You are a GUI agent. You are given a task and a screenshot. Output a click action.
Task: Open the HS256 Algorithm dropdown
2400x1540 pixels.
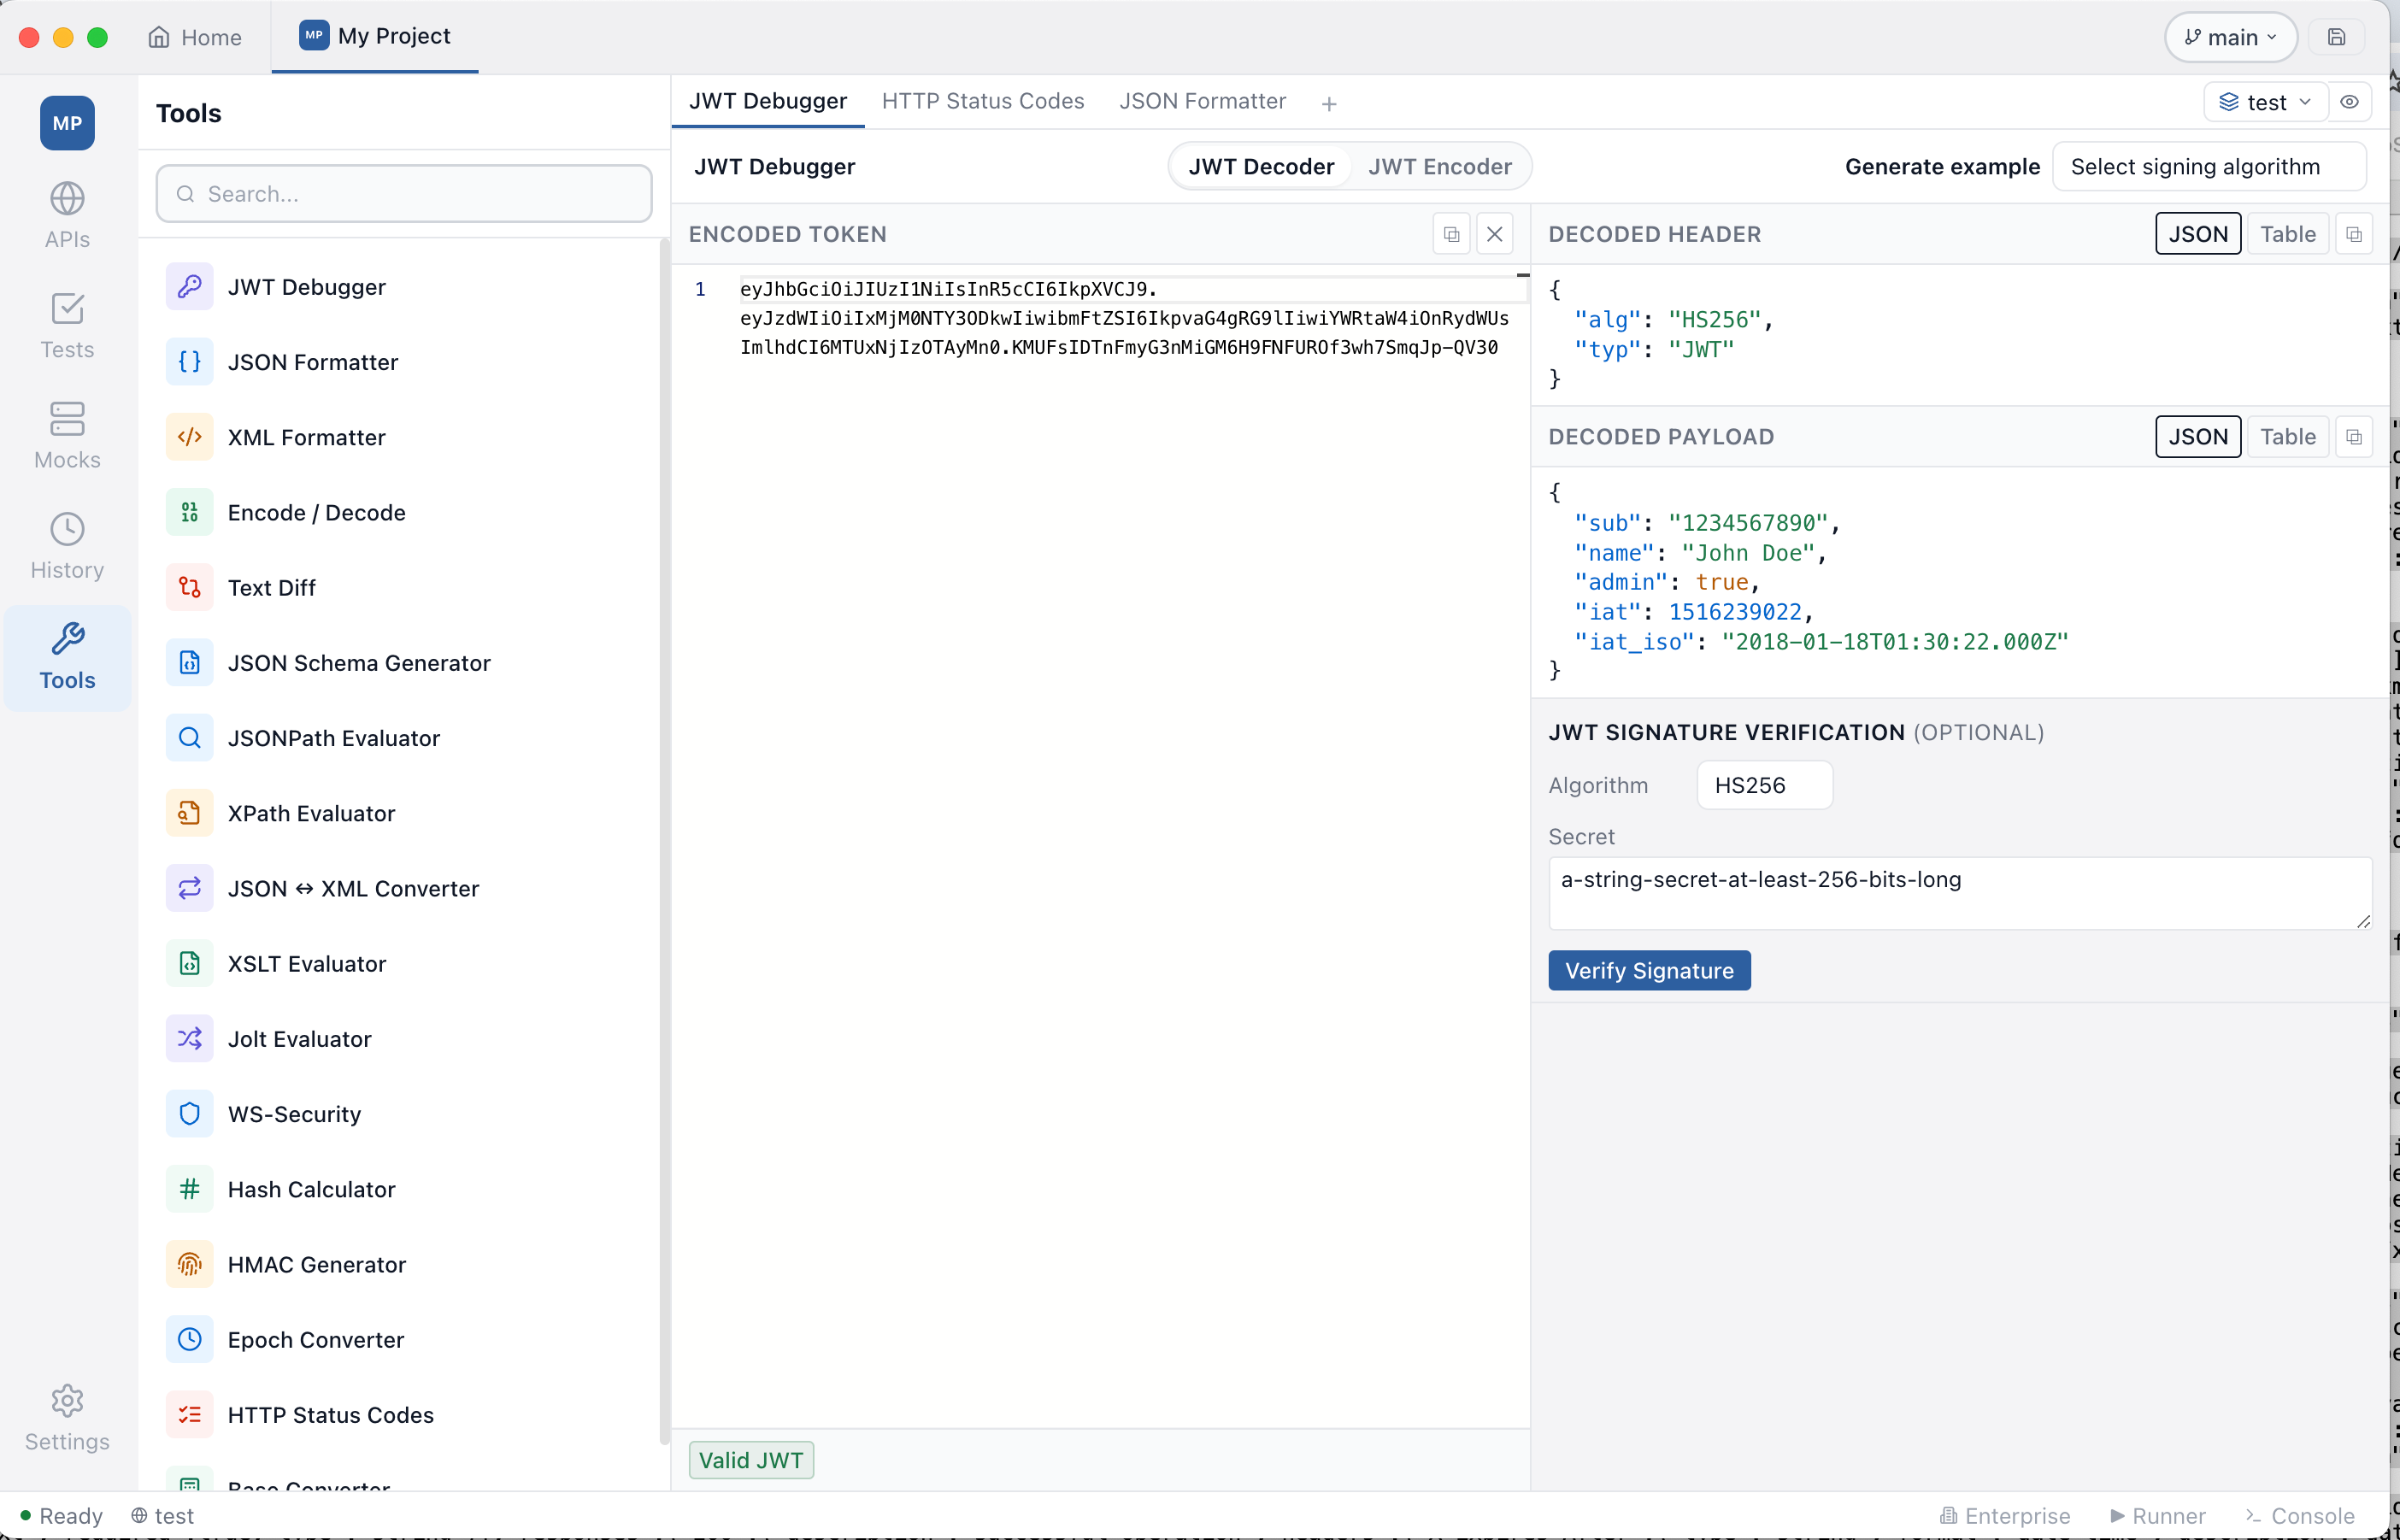click(x=1765, y=785)
